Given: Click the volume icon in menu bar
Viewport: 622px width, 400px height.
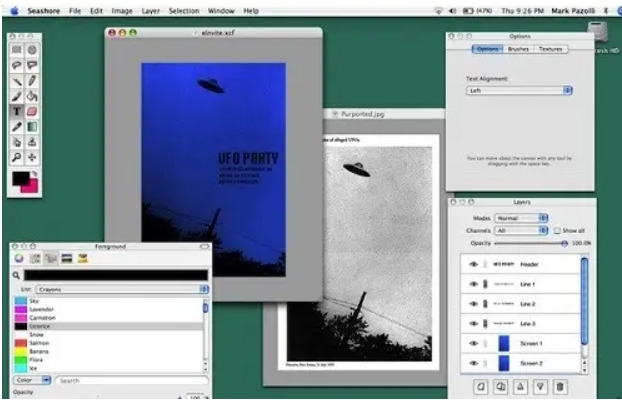Looking at the screenshot, I should 453,11.
